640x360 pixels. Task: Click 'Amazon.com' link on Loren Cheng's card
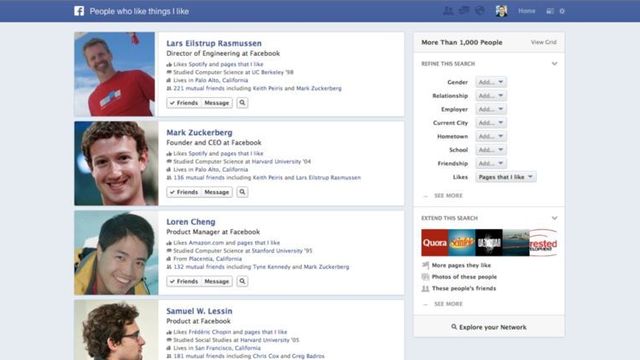pos(205,242)
